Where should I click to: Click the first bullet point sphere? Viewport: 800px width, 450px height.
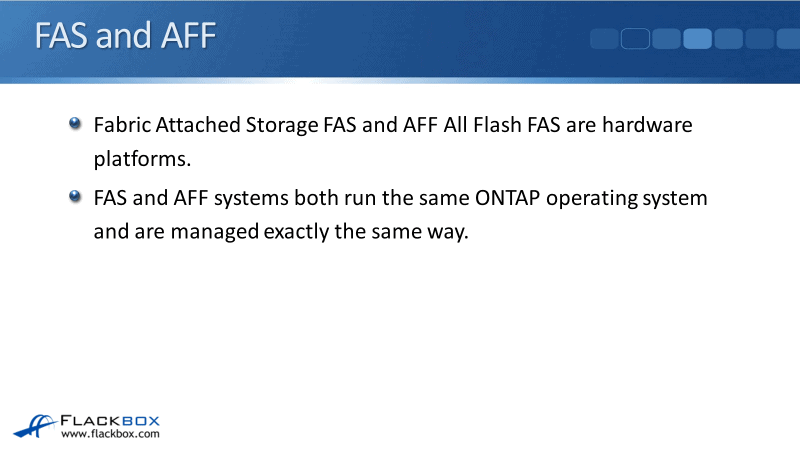76,124
